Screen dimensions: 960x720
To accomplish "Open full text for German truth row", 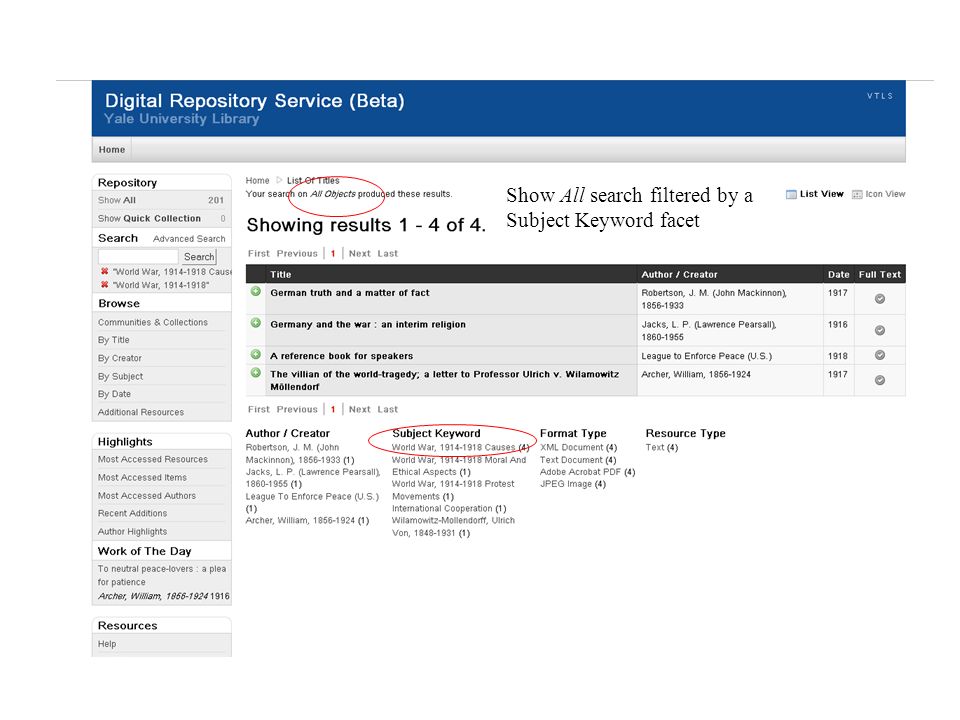I will 880,299.
